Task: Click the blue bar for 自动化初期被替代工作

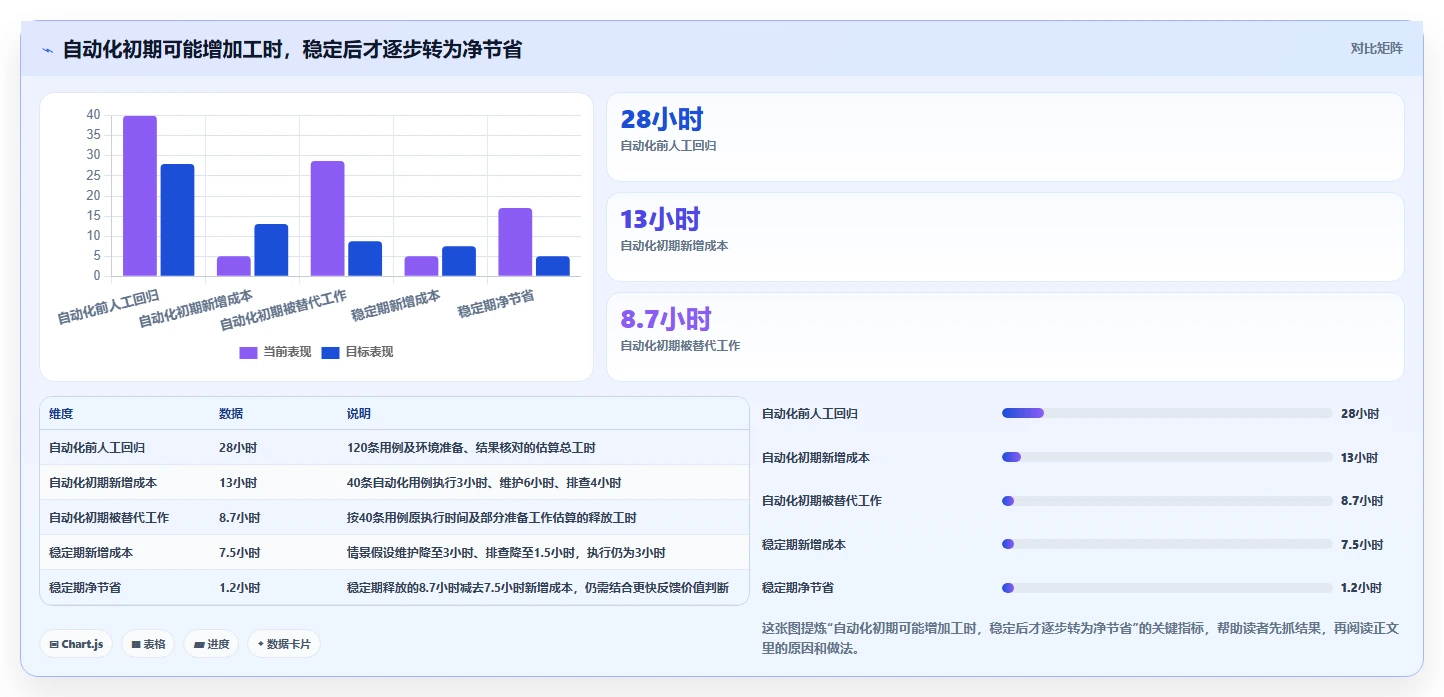Action: [365, 259]
